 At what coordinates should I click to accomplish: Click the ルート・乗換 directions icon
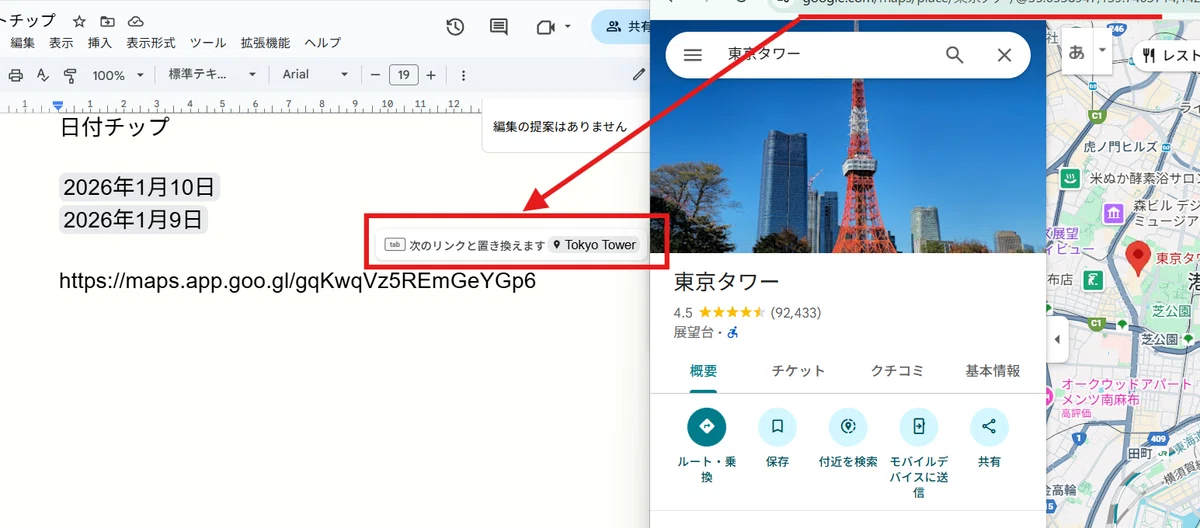click(x=706, y=427)
